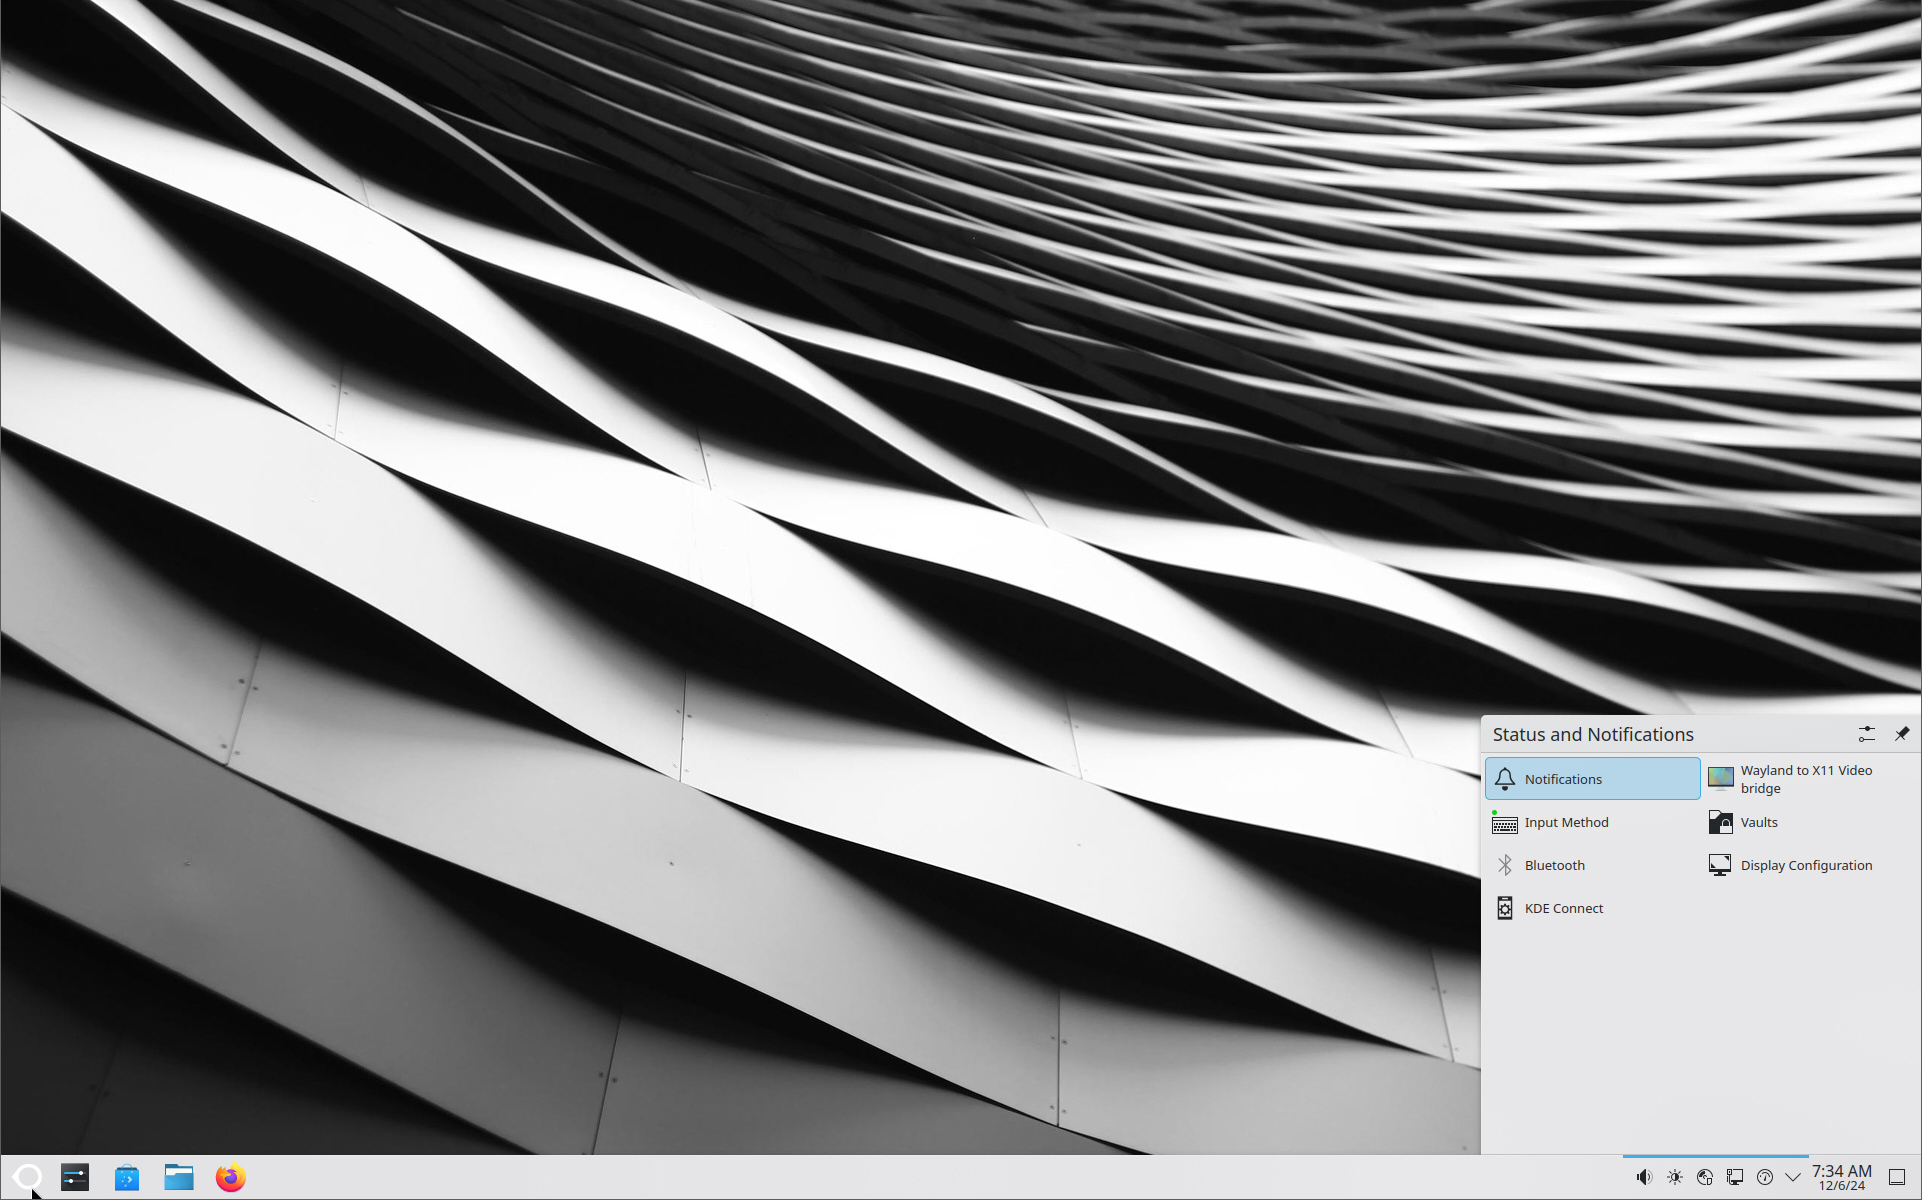The image size is (1922, 1200).
Task: Open the screen brightness tray icon
Action: coord(1675,1177)
